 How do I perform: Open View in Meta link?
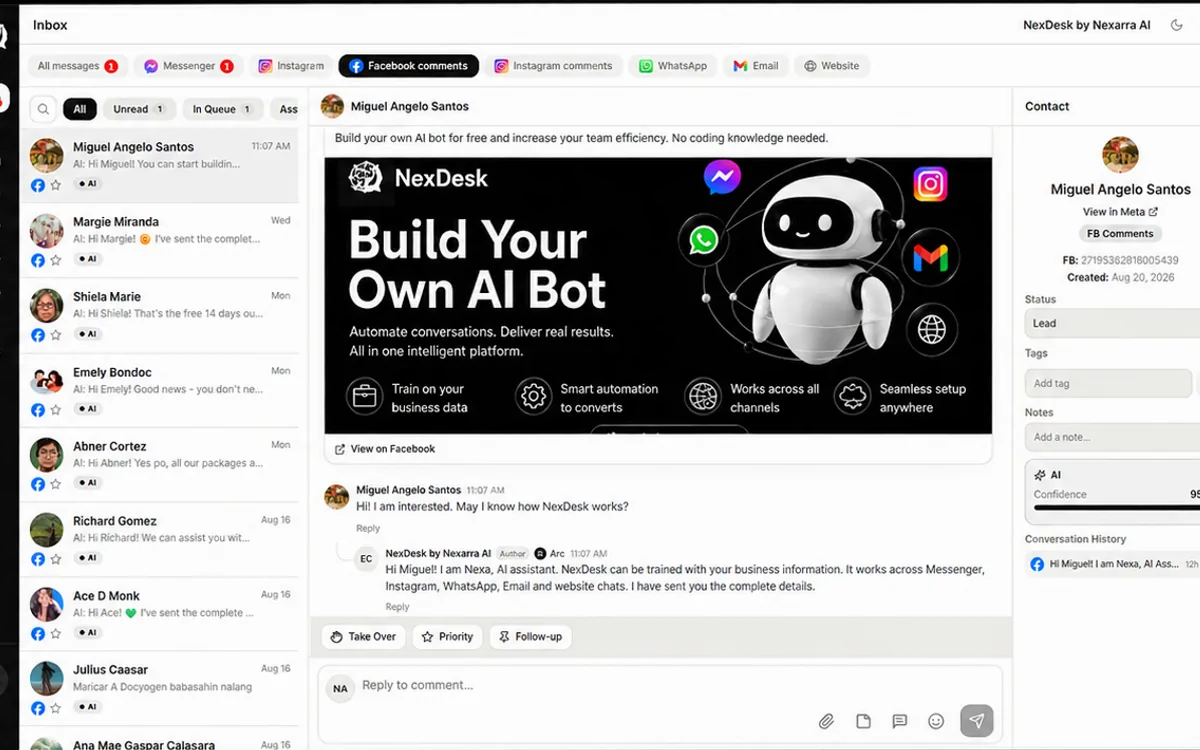(x=1120, y=212)
